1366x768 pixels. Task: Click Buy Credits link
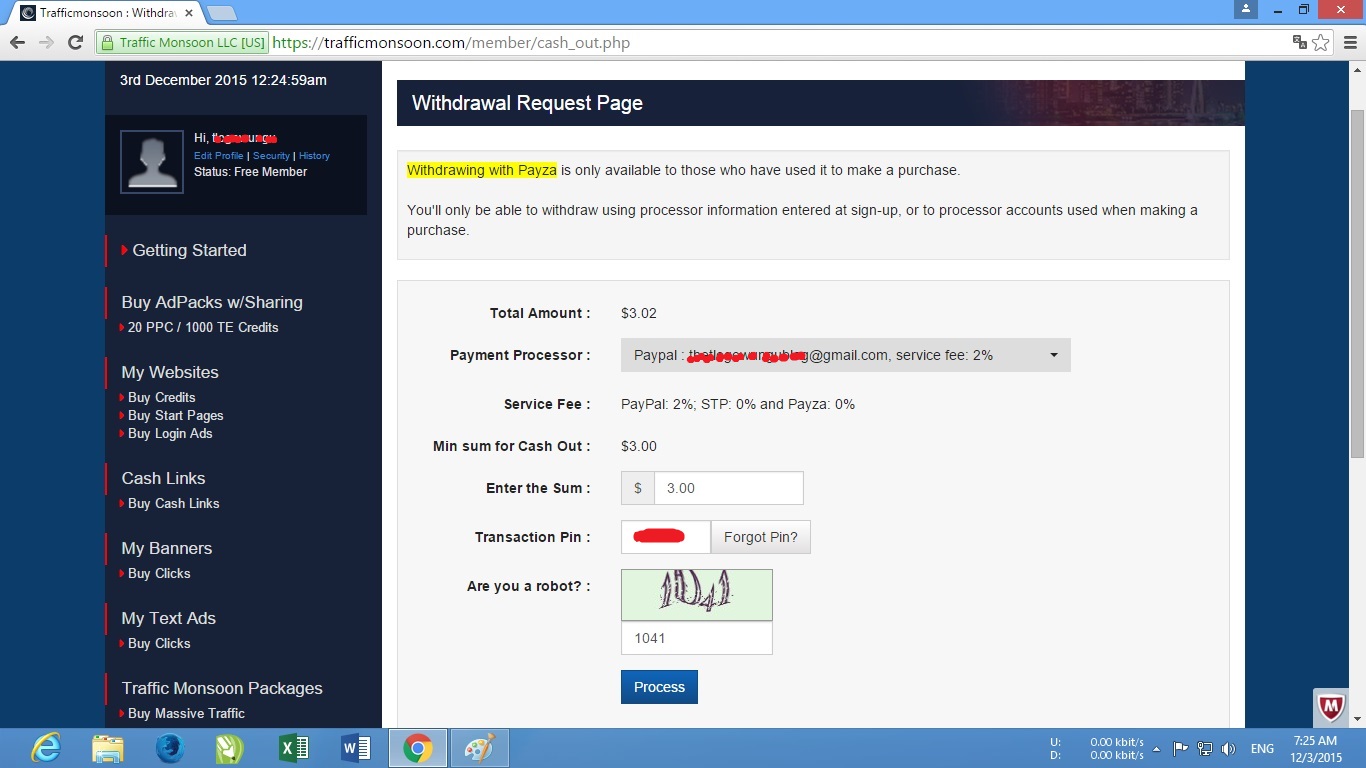[x=162, y=397]
